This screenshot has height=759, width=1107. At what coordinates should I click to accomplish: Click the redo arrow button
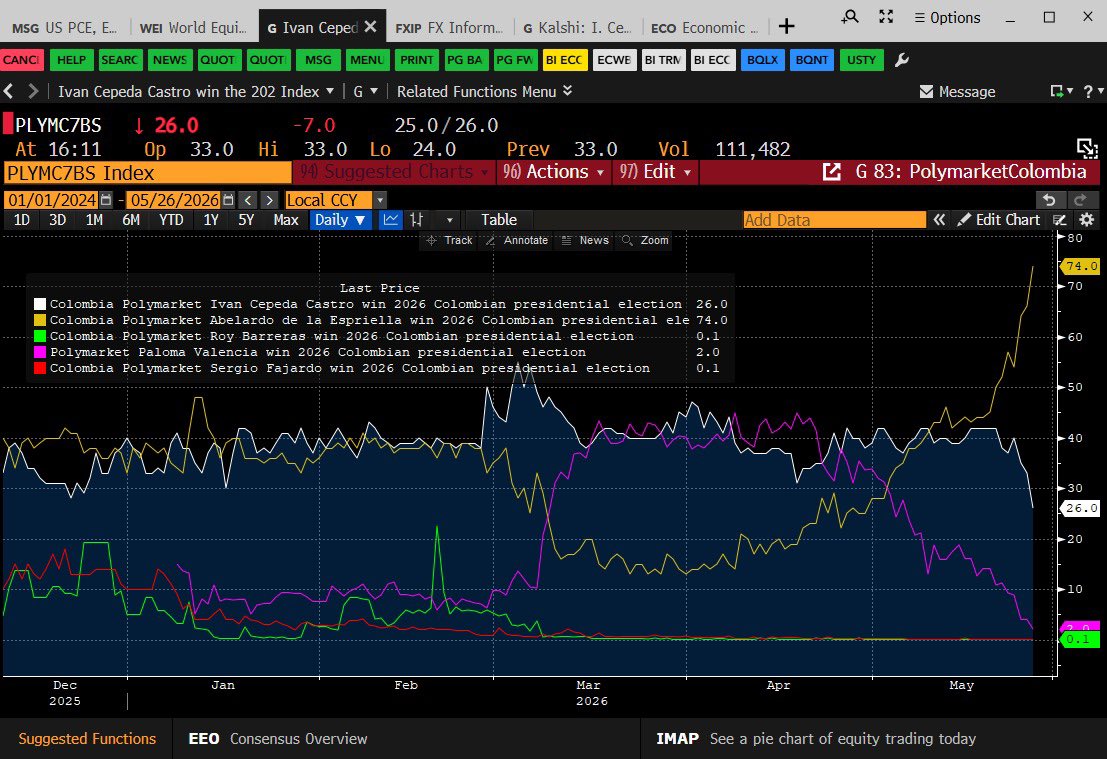click(x=1080, y=200)
